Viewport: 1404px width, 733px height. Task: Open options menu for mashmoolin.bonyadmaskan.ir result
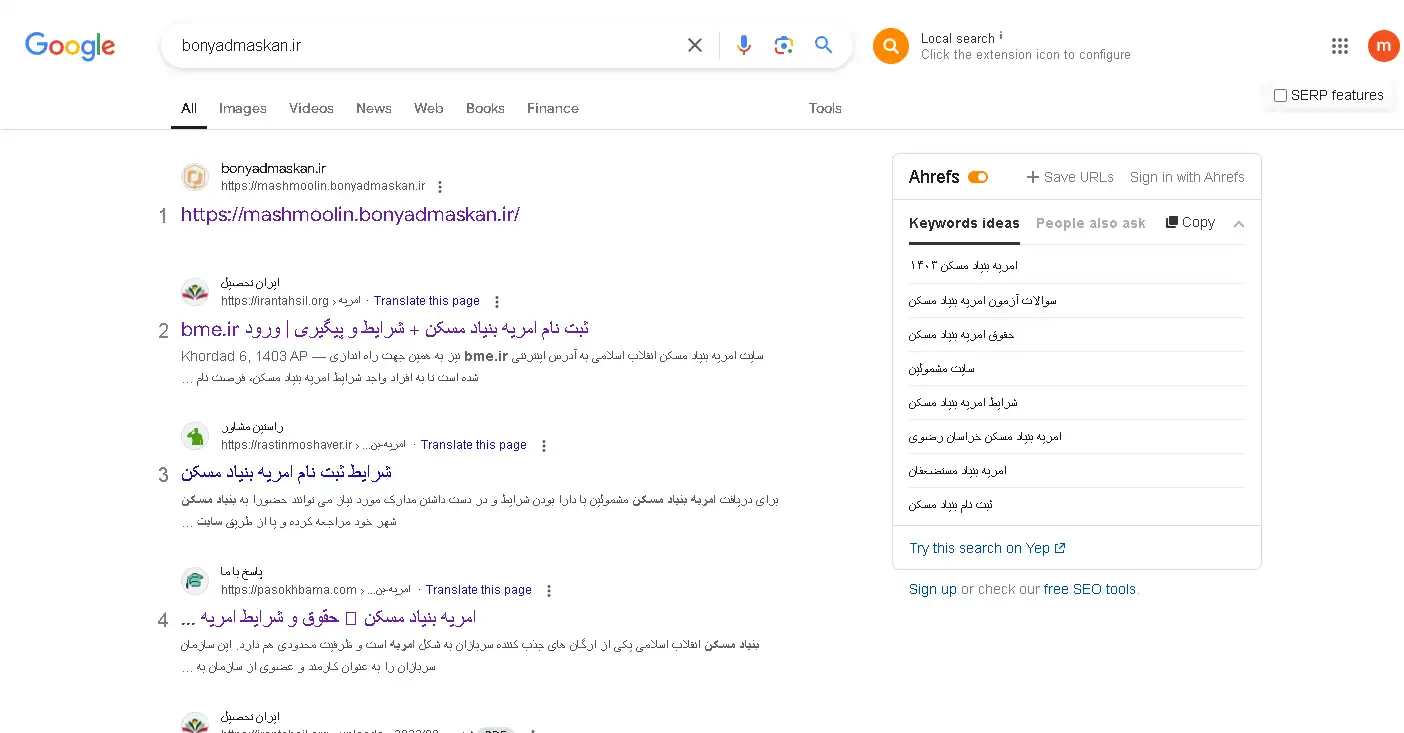click(x=440, y=187)
